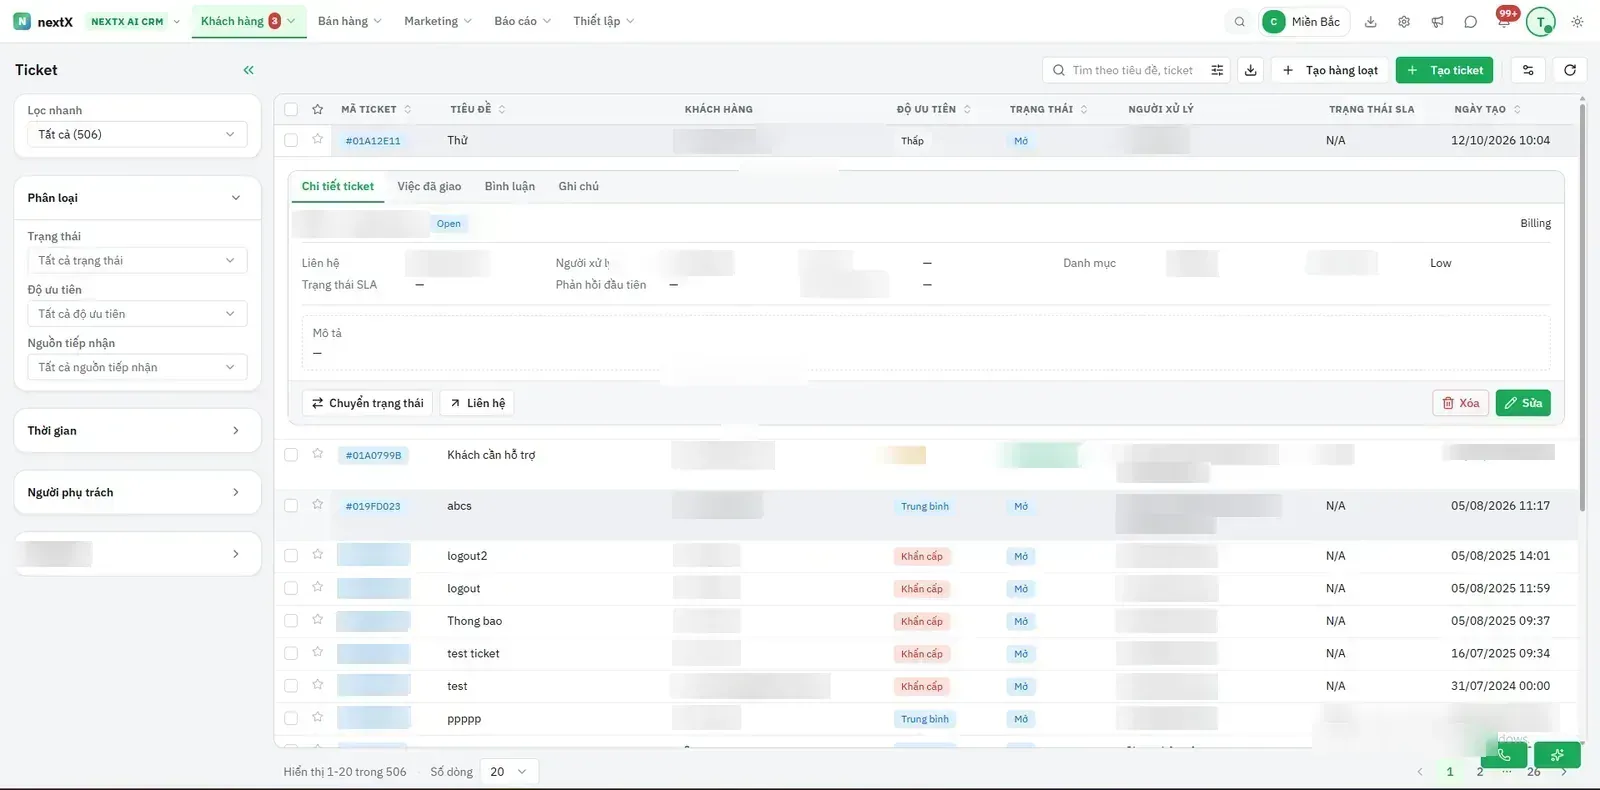The width and height of the screenshot is (1600, 790).
Task: Open the chat bubble icon
Action: coord(1470,22)
